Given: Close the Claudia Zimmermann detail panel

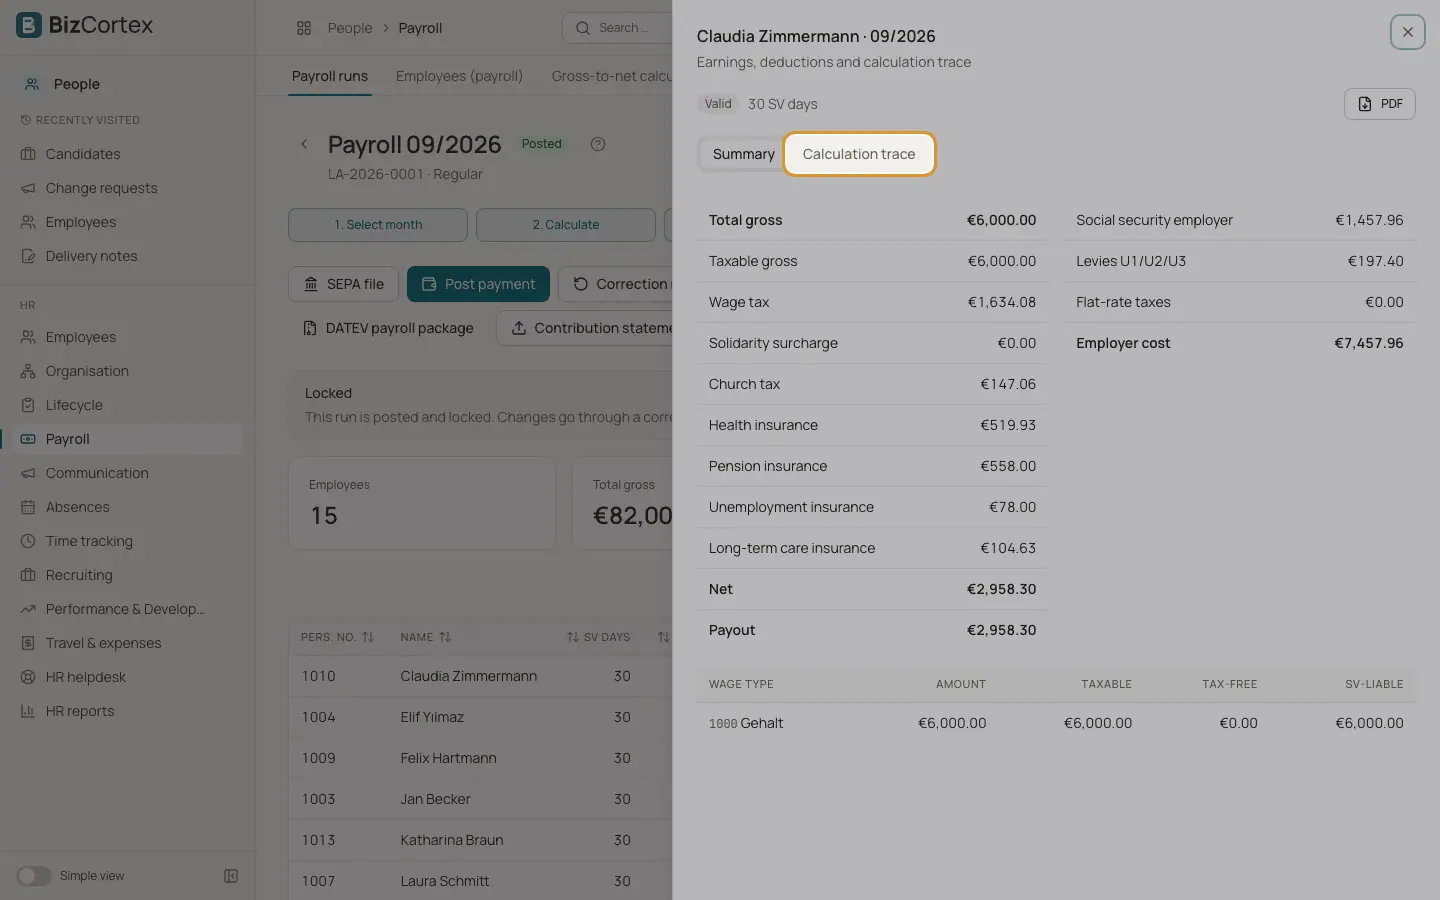Looking at the screenshot, I should (1407, 32).
